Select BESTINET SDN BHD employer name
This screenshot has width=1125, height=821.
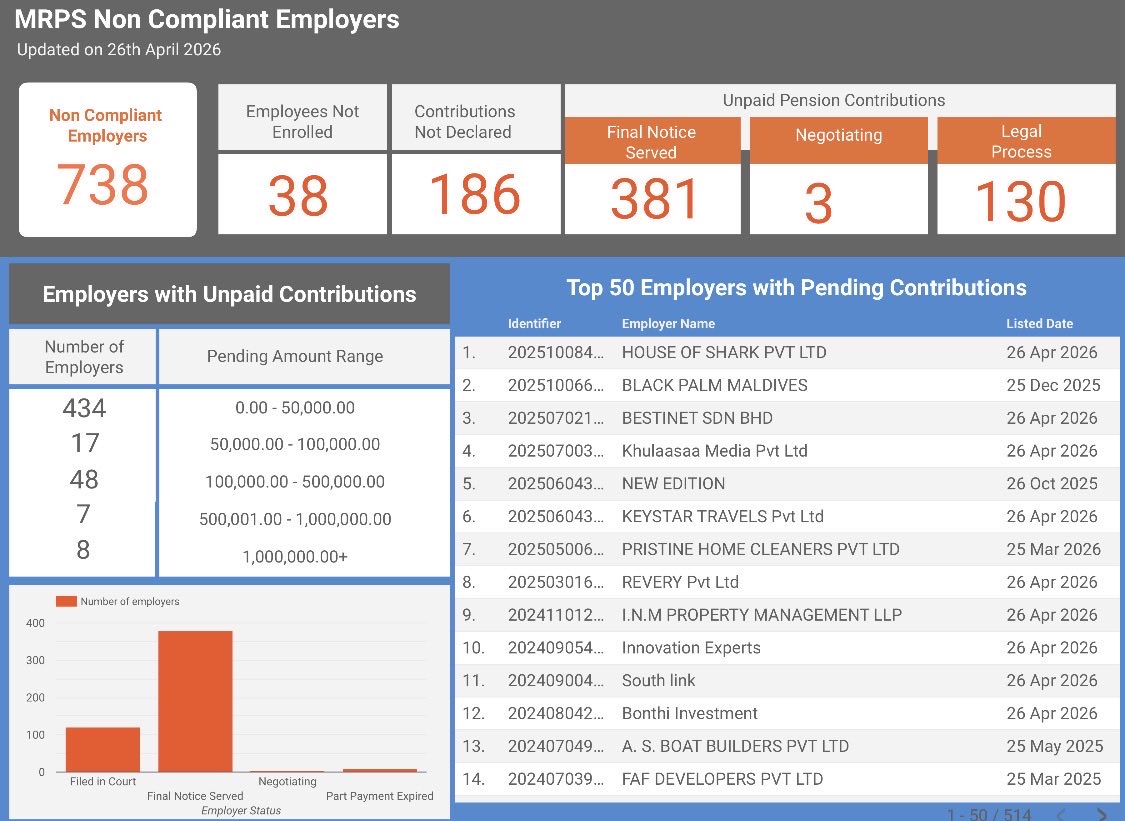tap(697, 418)
